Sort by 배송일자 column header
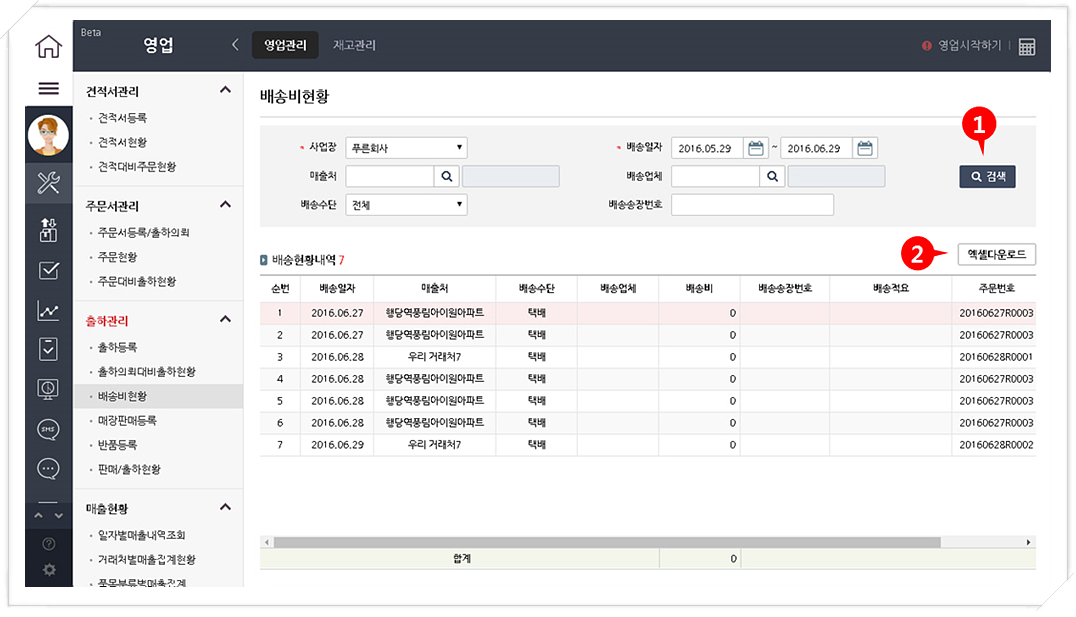This screenshot has height=617, width=1076. [337, 288]
